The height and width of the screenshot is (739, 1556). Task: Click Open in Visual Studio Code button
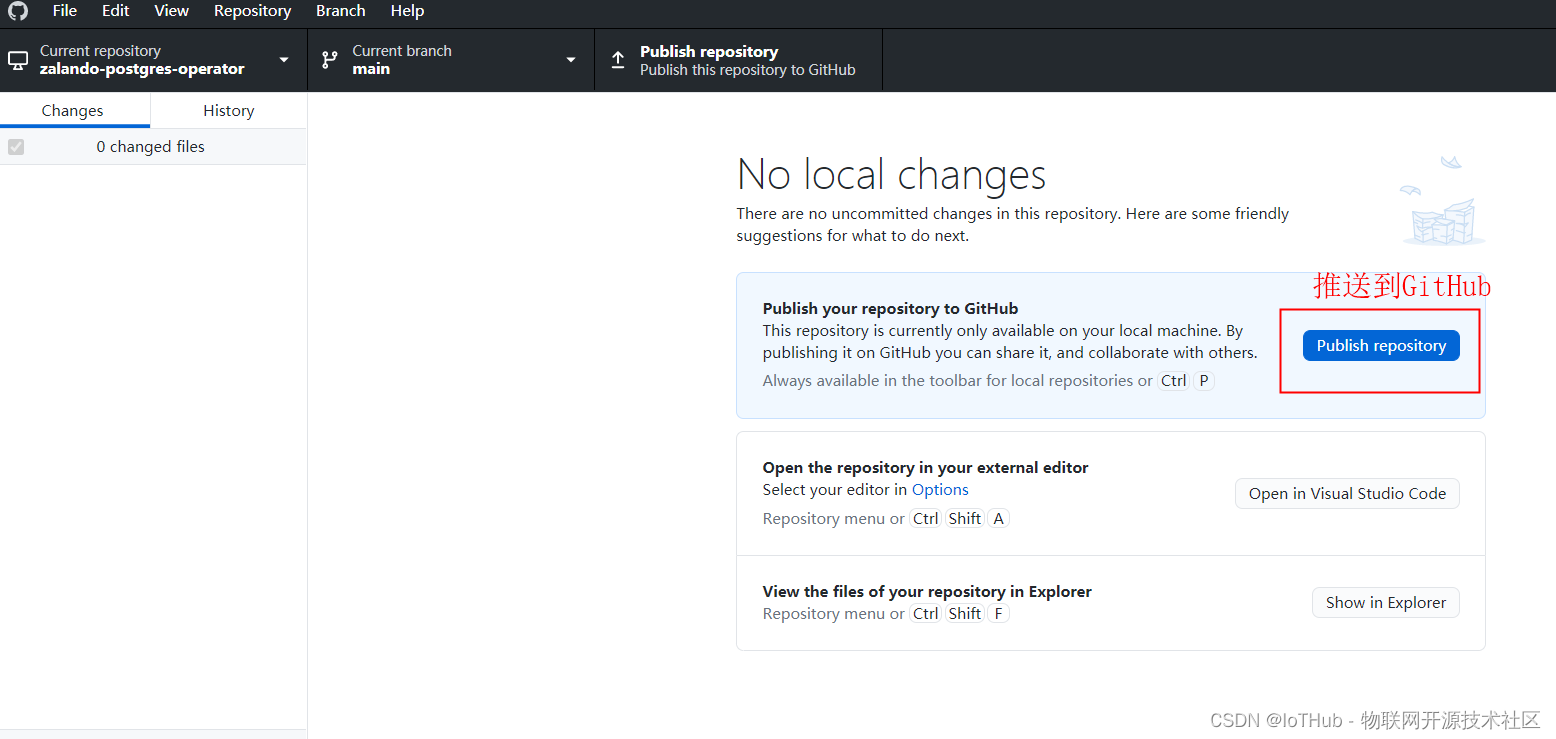pyautogui.click(x=1347, y=494)
